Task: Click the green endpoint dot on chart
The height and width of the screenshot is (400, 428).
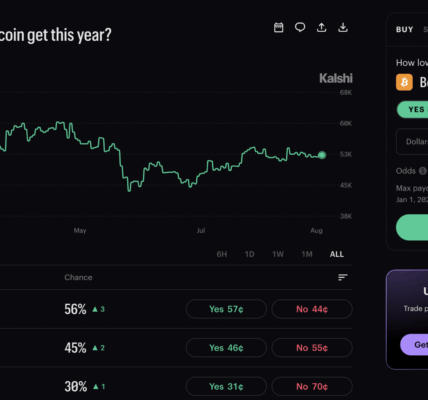Action: tap(322, 155)
